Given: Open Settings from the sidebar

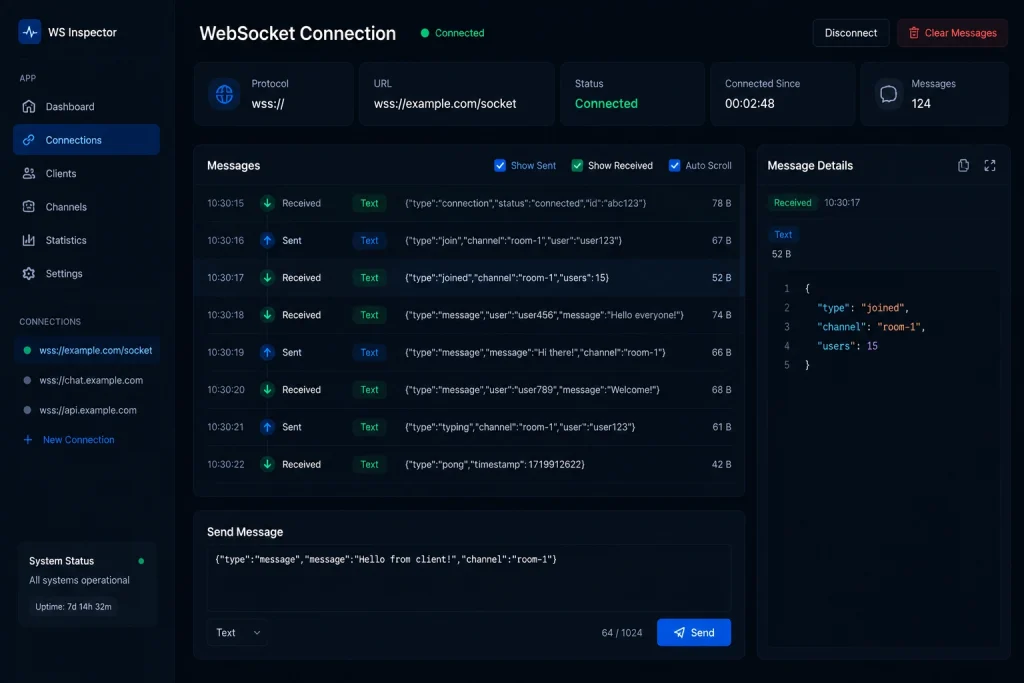Looking at the screenshot, I should pyautogui.click(x=86, y=273).
